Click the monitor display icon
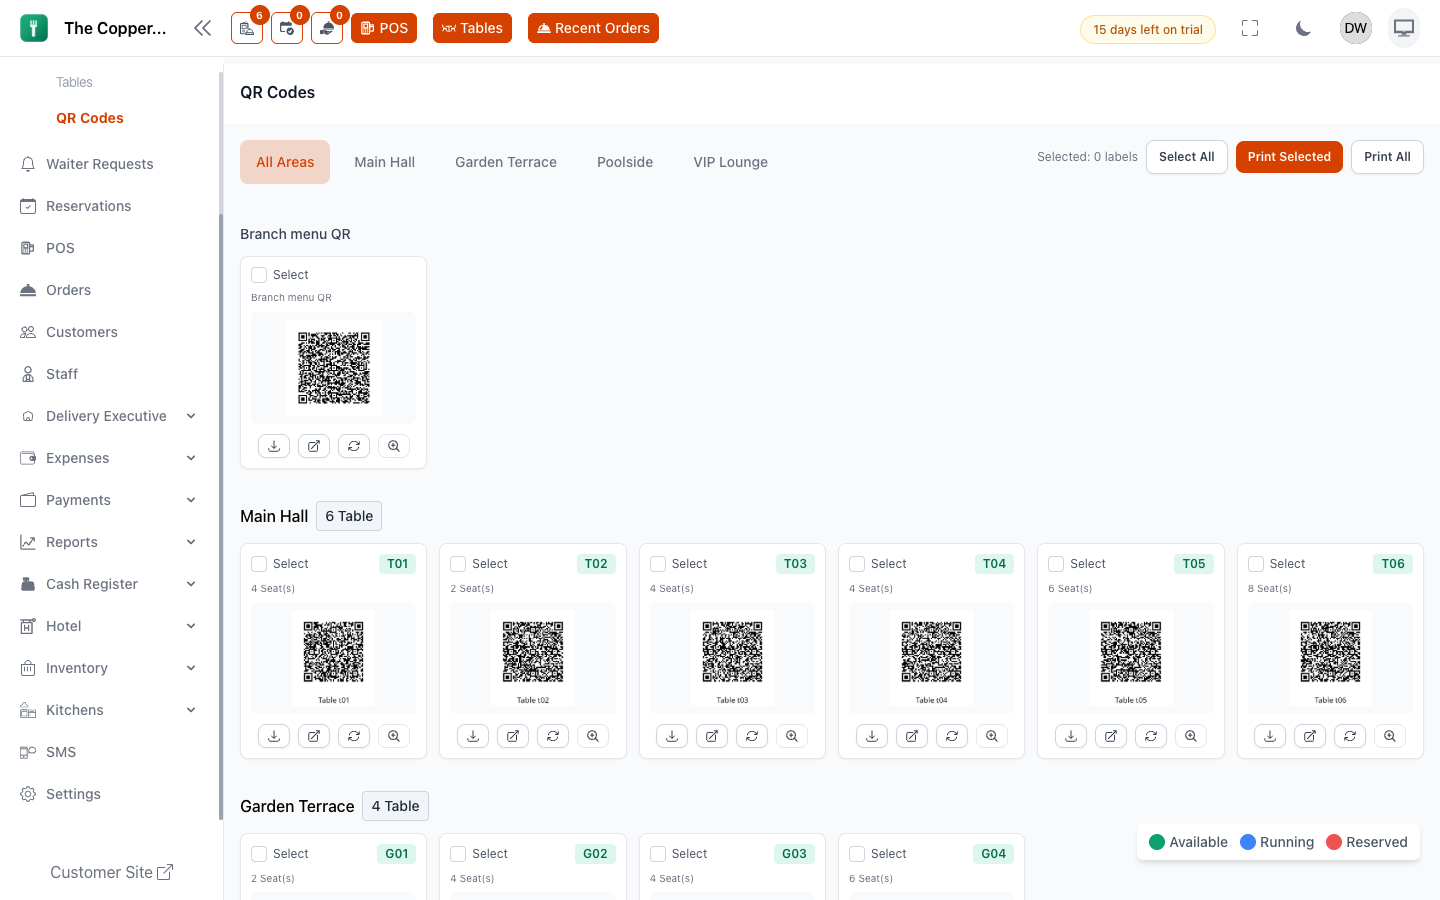The image size is (1440, 900). point(1404,28)
